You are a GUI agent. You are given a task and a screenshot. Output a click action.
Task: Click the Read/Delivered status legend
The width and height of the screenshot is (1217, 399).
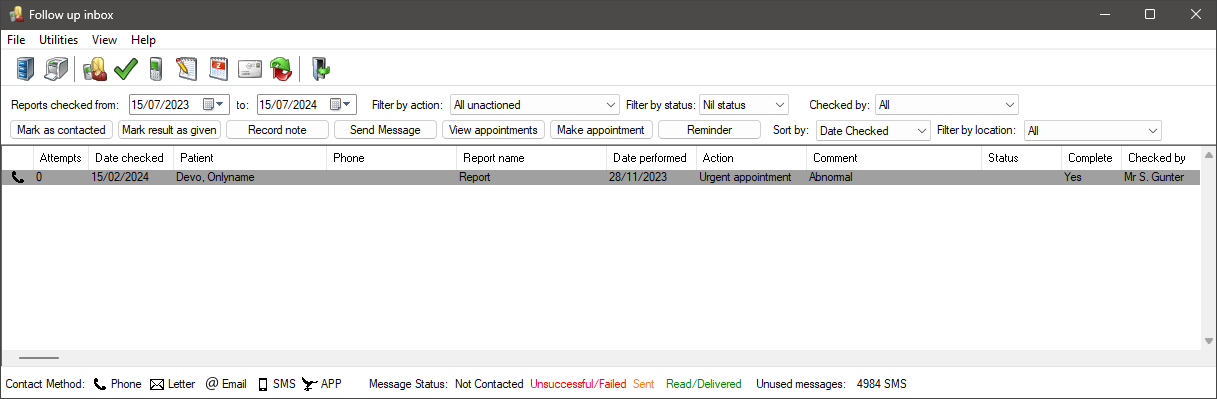point(704,384)
